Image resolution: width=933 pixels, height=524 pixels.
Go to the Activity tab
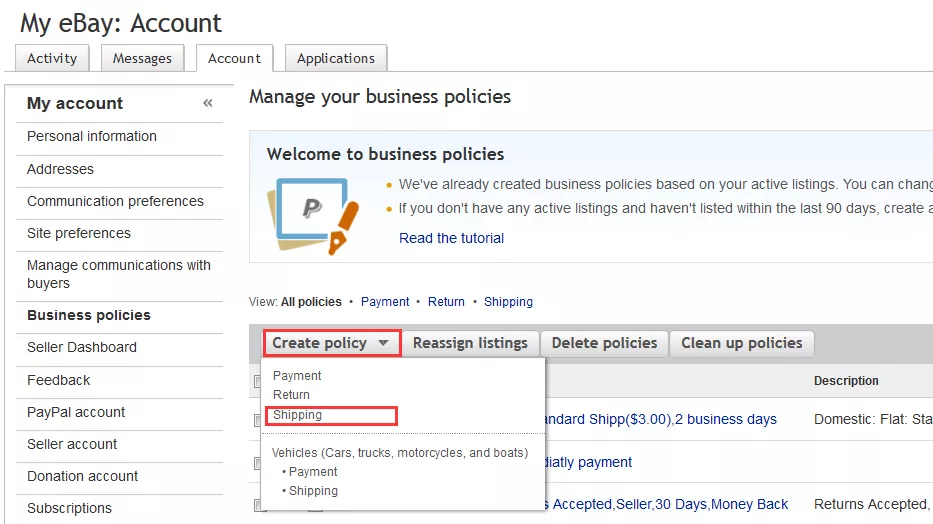click(52, 58)
